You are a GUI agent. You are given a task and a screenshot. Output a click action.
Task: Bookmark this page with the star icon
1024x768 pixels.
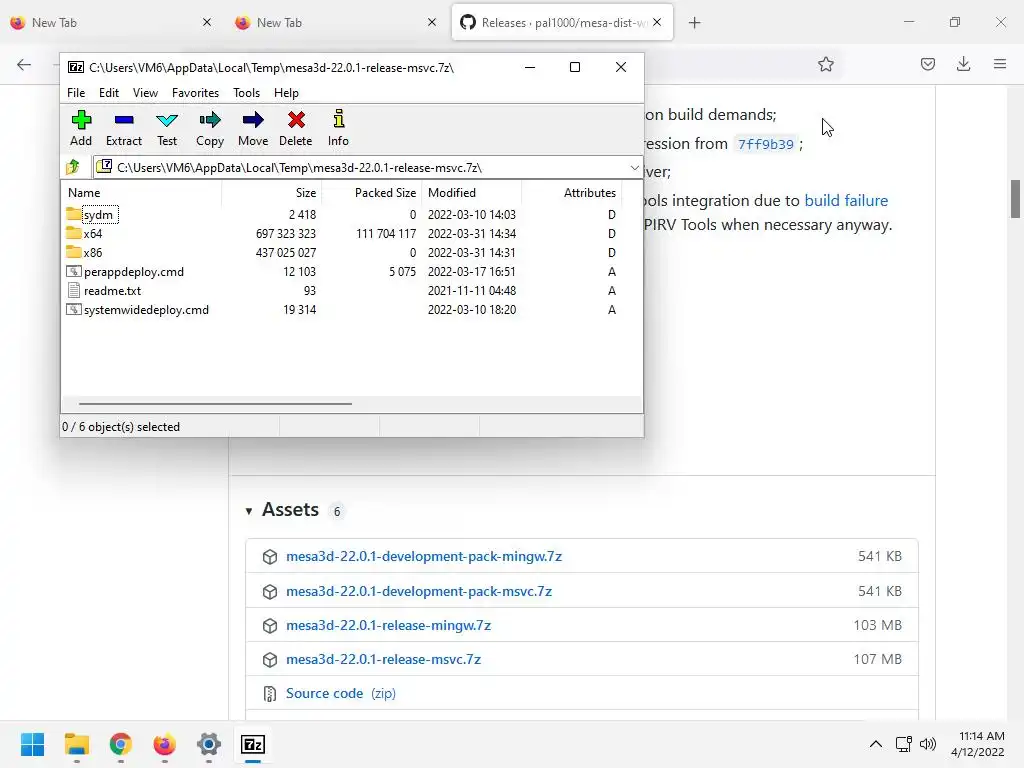[825, 64]
